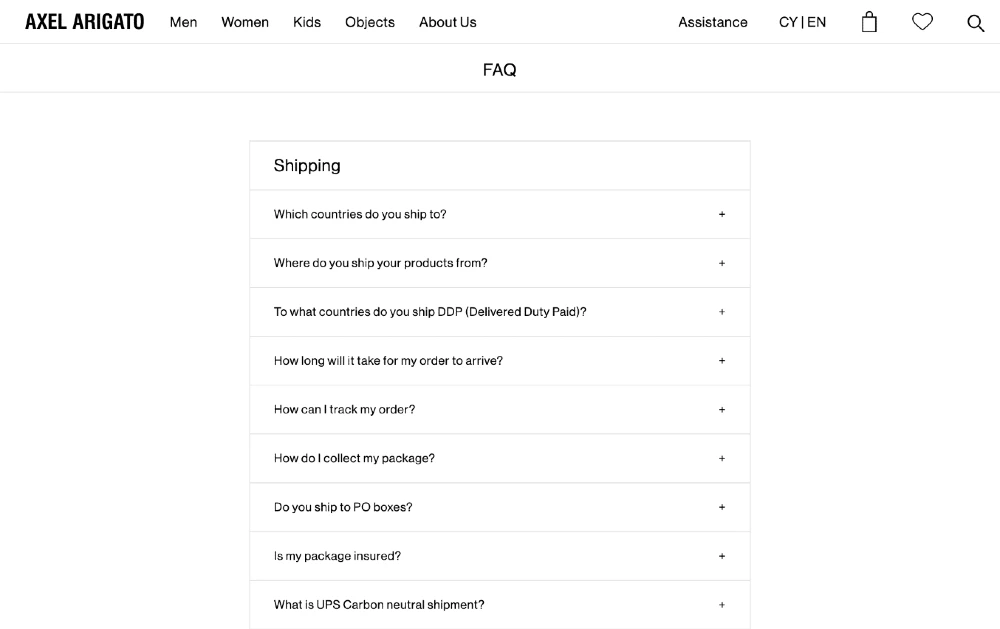
Task: Open the Women menu
Action: (x=245, y=22)
